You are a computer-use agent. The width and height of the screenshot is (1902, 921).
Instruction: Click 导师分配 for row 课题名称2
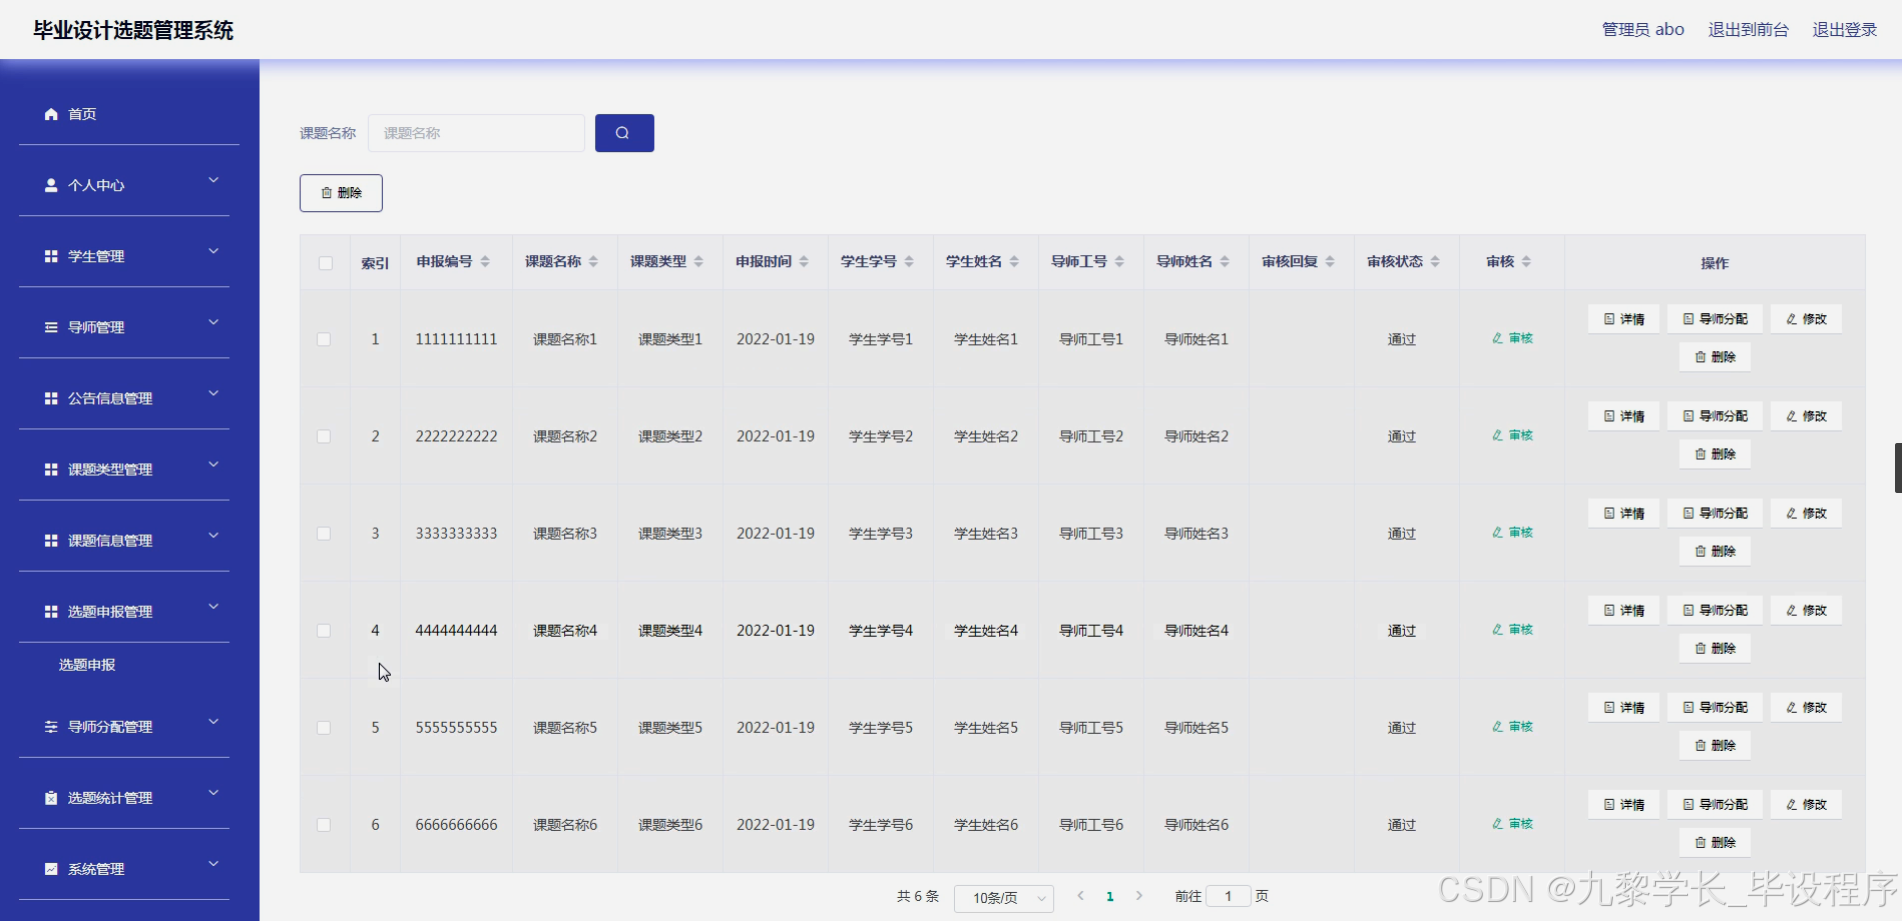pyautogui.click(x=1715, y=416)
